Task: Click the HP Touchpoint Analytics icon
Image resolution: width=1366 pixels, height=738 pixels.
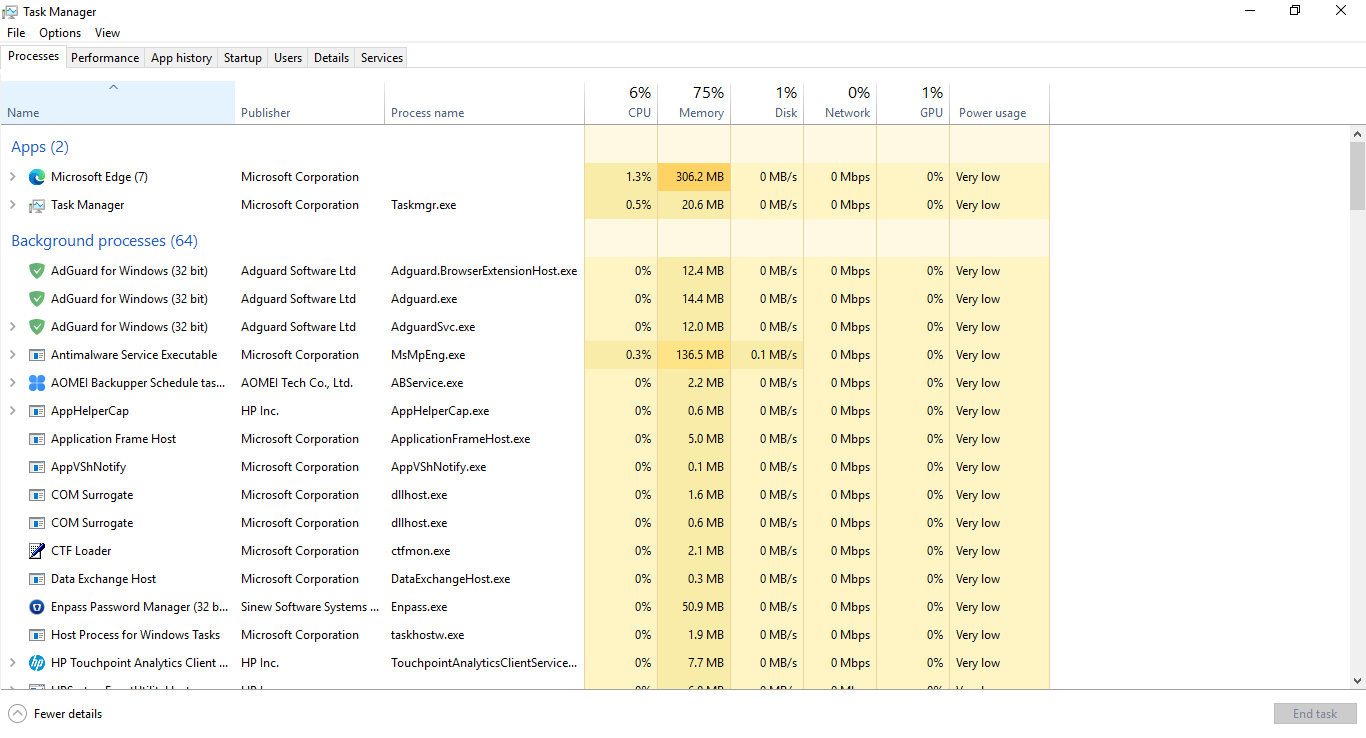Action: pos(37,663)
